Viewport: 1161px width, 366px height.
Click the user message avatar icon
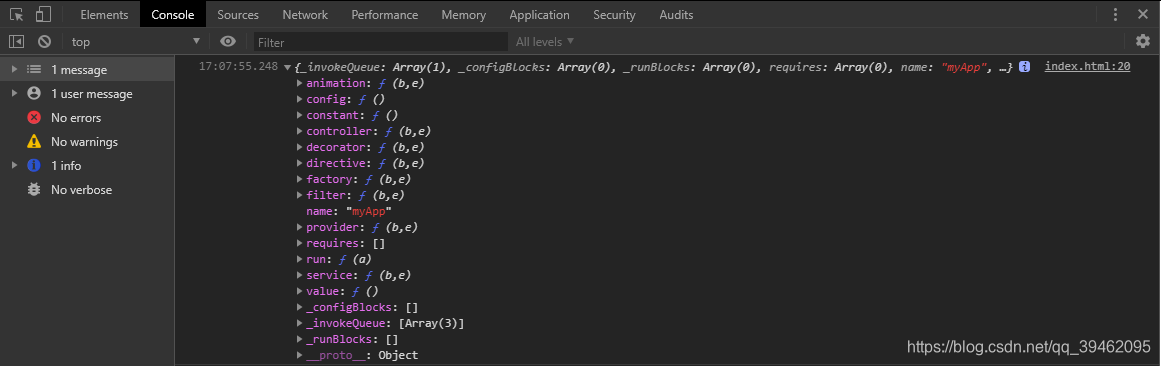tap(34, 94)
